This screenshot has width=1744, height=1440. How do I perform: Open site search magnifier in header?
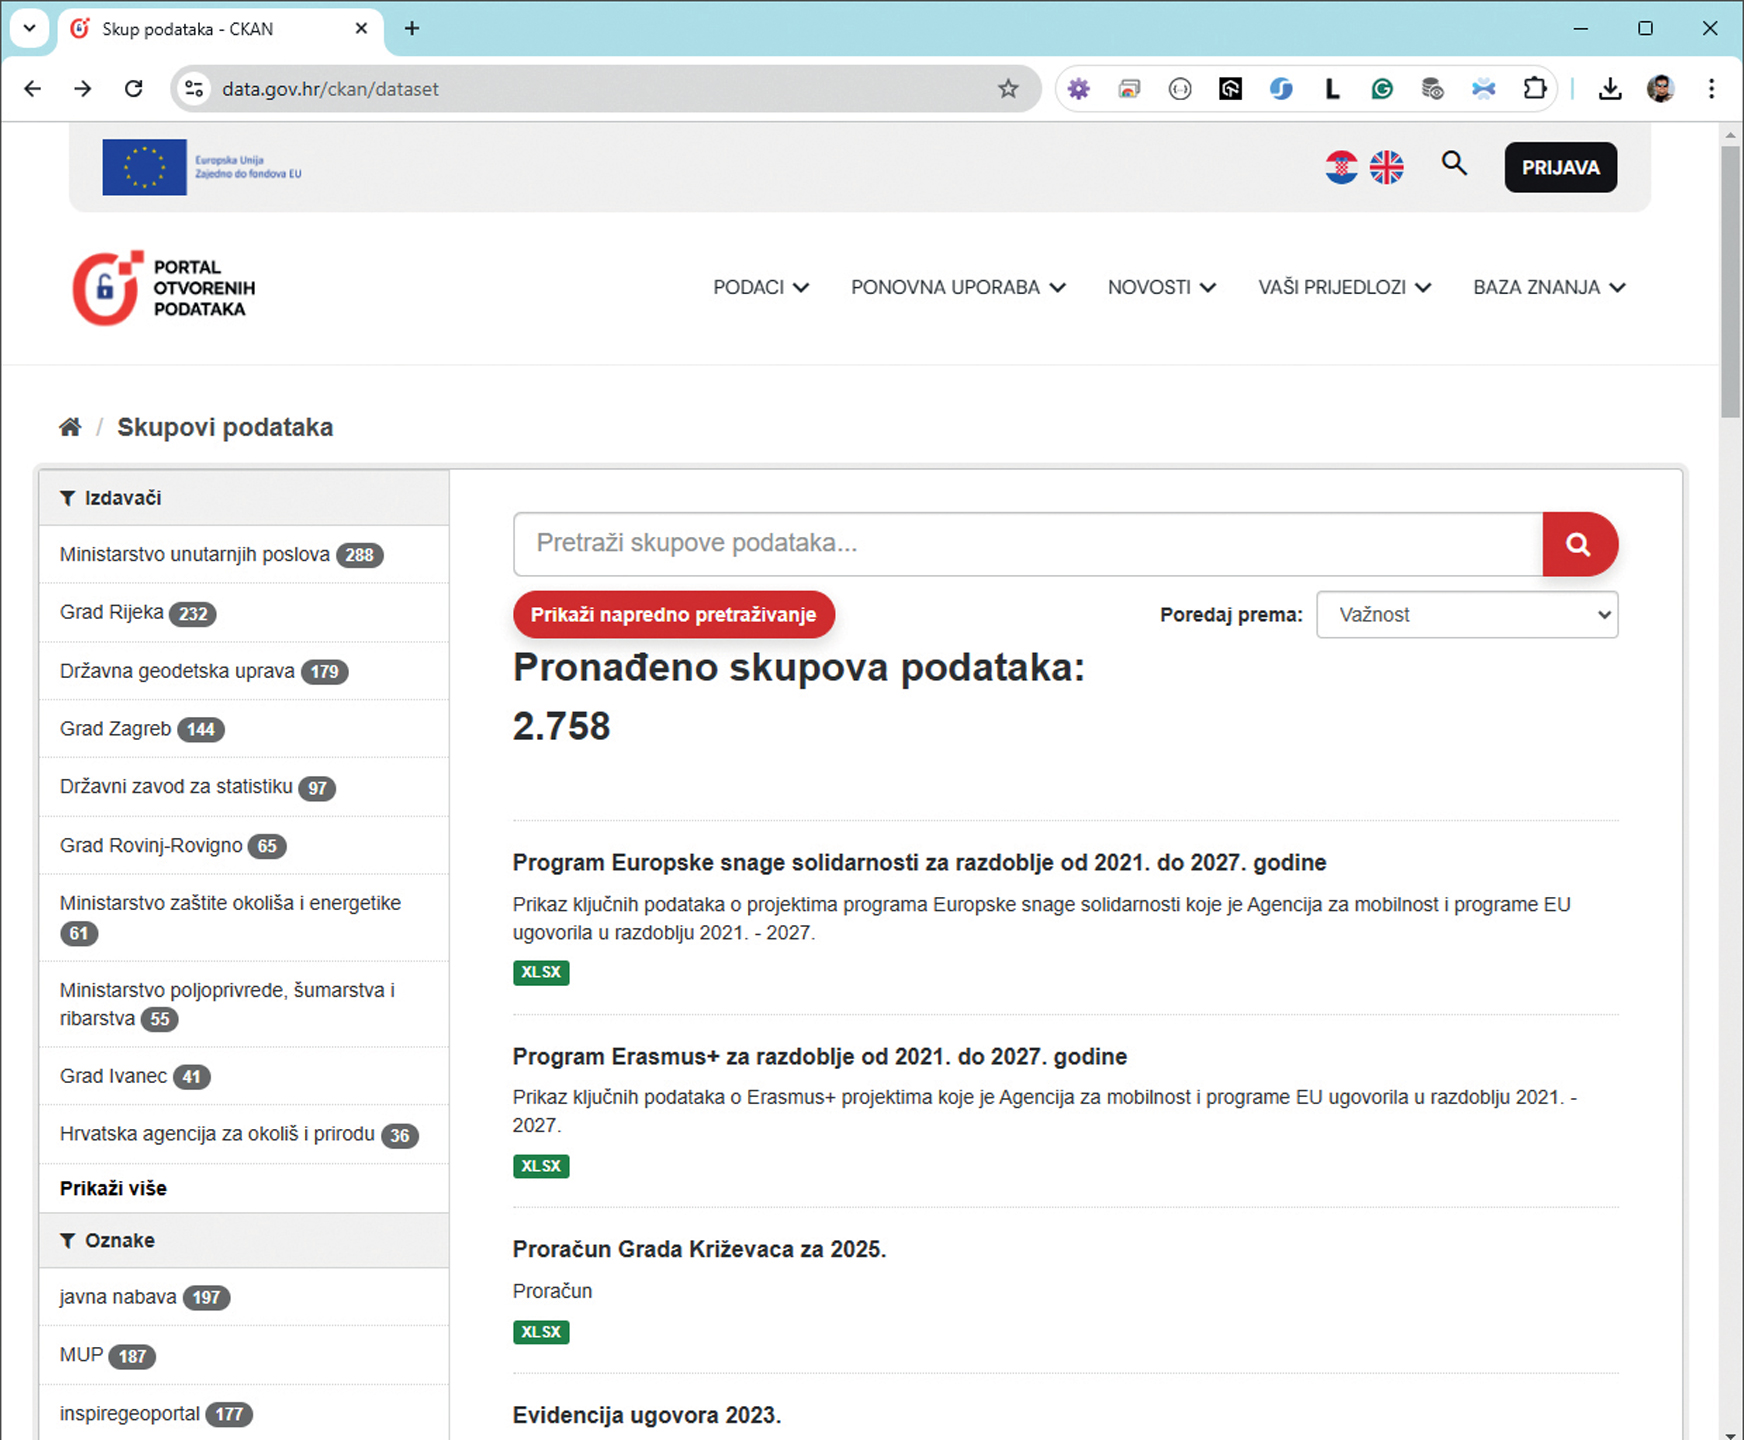click(1454, 164)
